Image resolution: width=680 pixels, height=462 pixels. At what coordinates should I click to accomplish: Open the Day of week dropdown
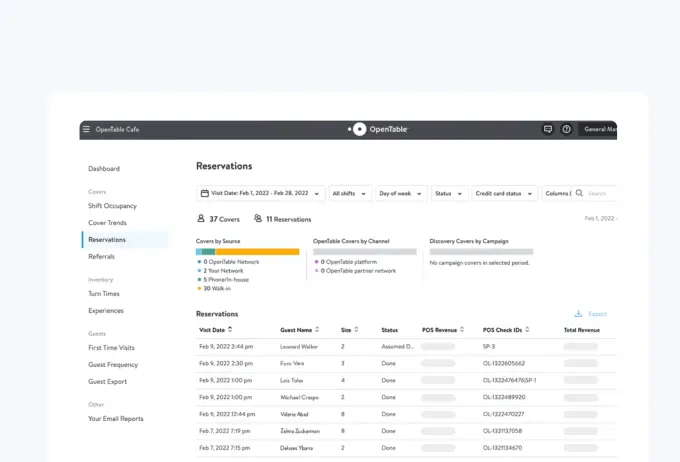tap(401, 193)
